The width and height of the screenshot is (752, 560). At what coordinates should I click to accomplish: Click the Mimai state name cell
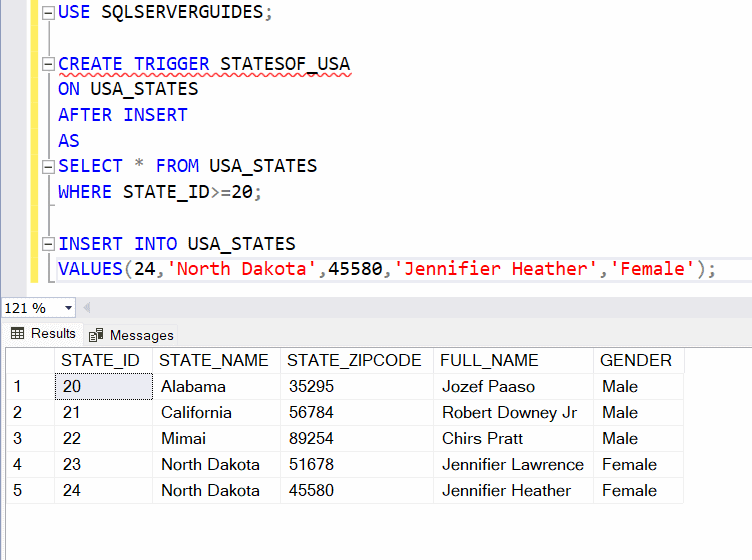click(x=216, y=438)
